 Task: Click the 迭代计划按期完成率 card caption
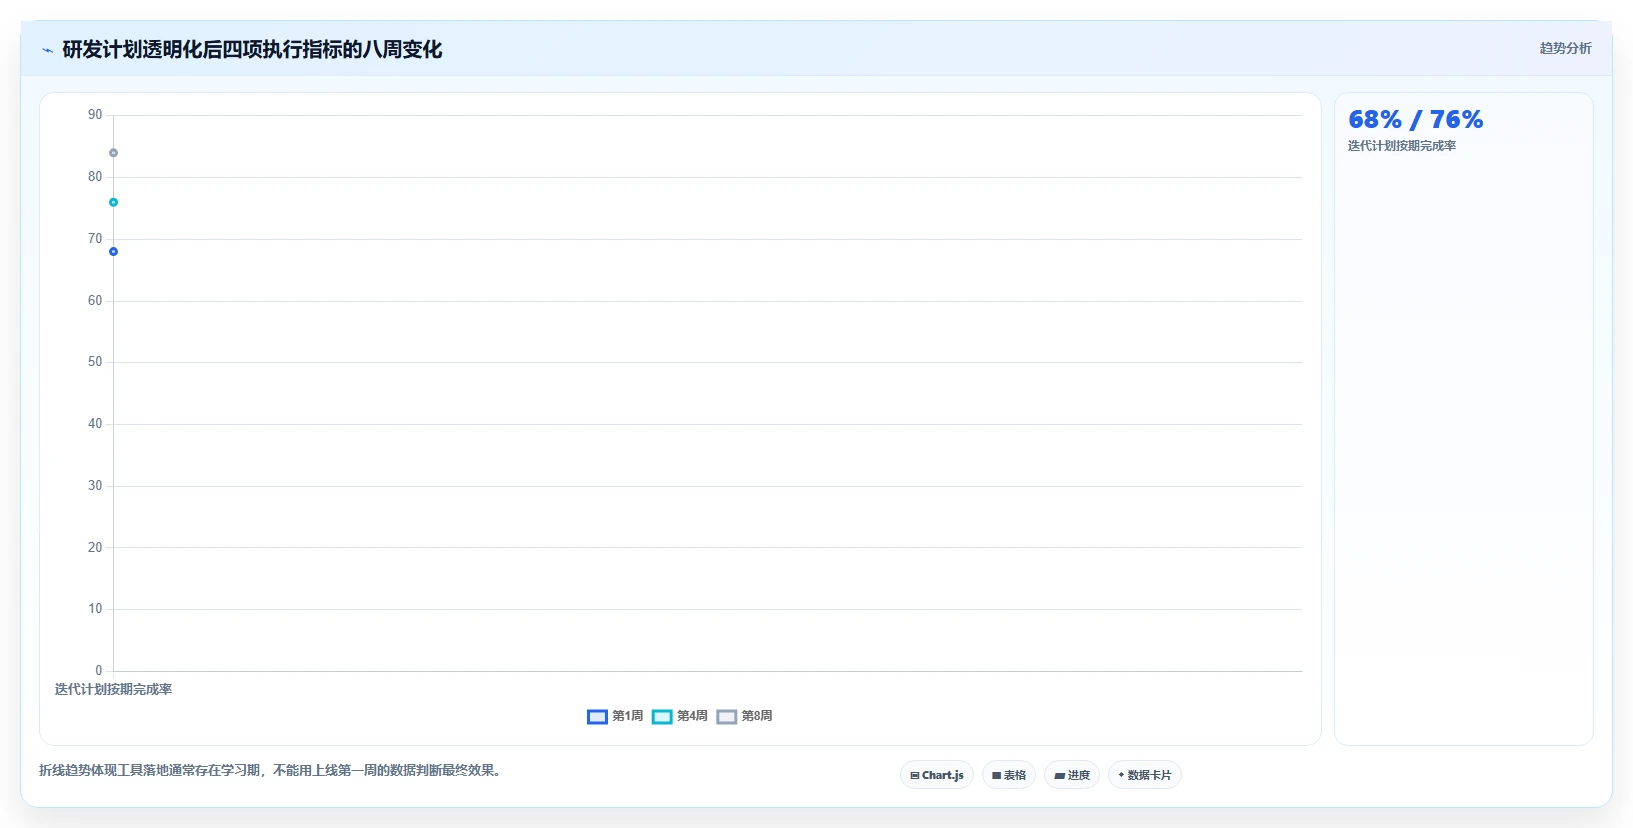coord(1402,146)
